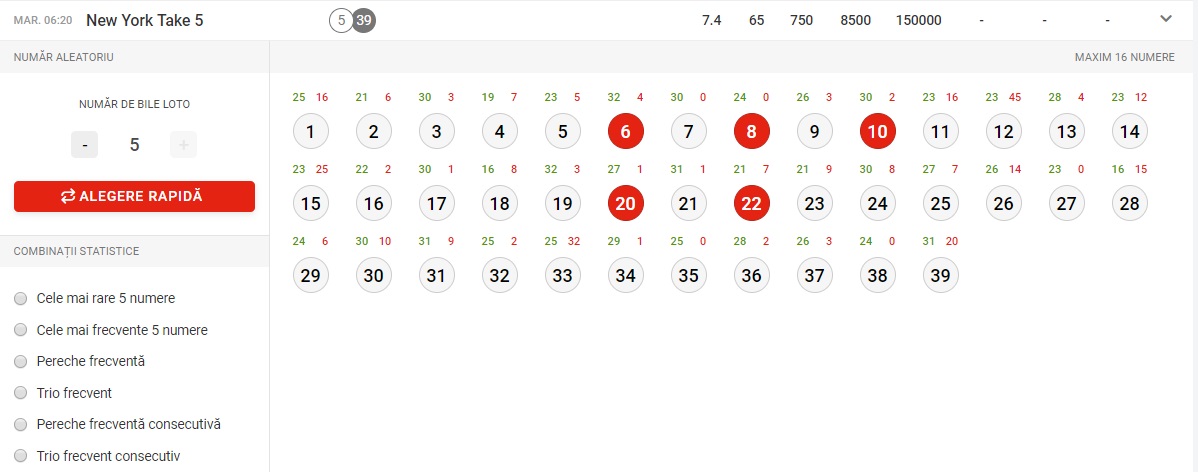This screenshot has width=1198, height=472.
Task: Select lottery ball number 7
Action: (x=688, y=131)
